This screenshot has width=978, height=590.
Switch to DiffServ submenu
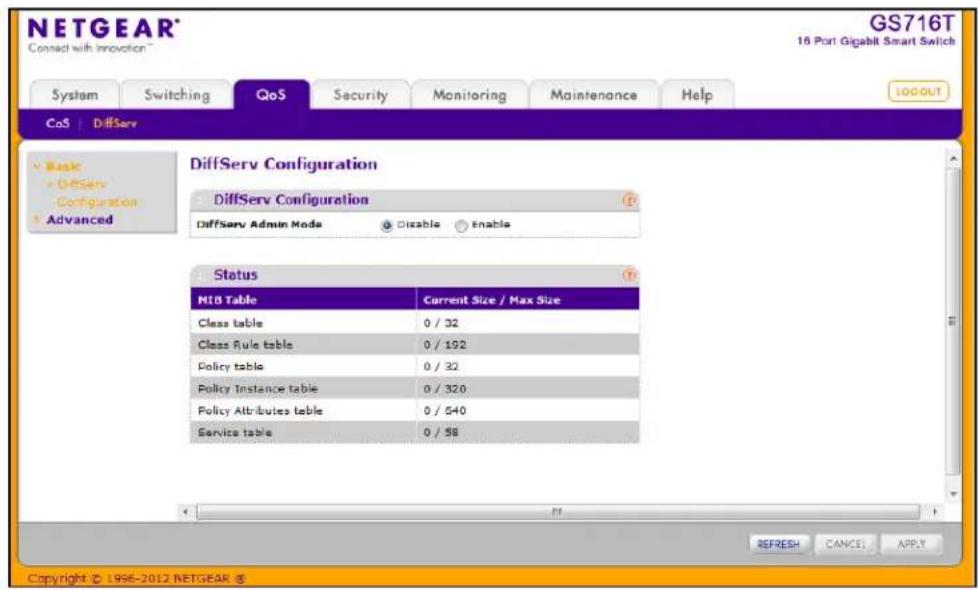click(115, 123)
